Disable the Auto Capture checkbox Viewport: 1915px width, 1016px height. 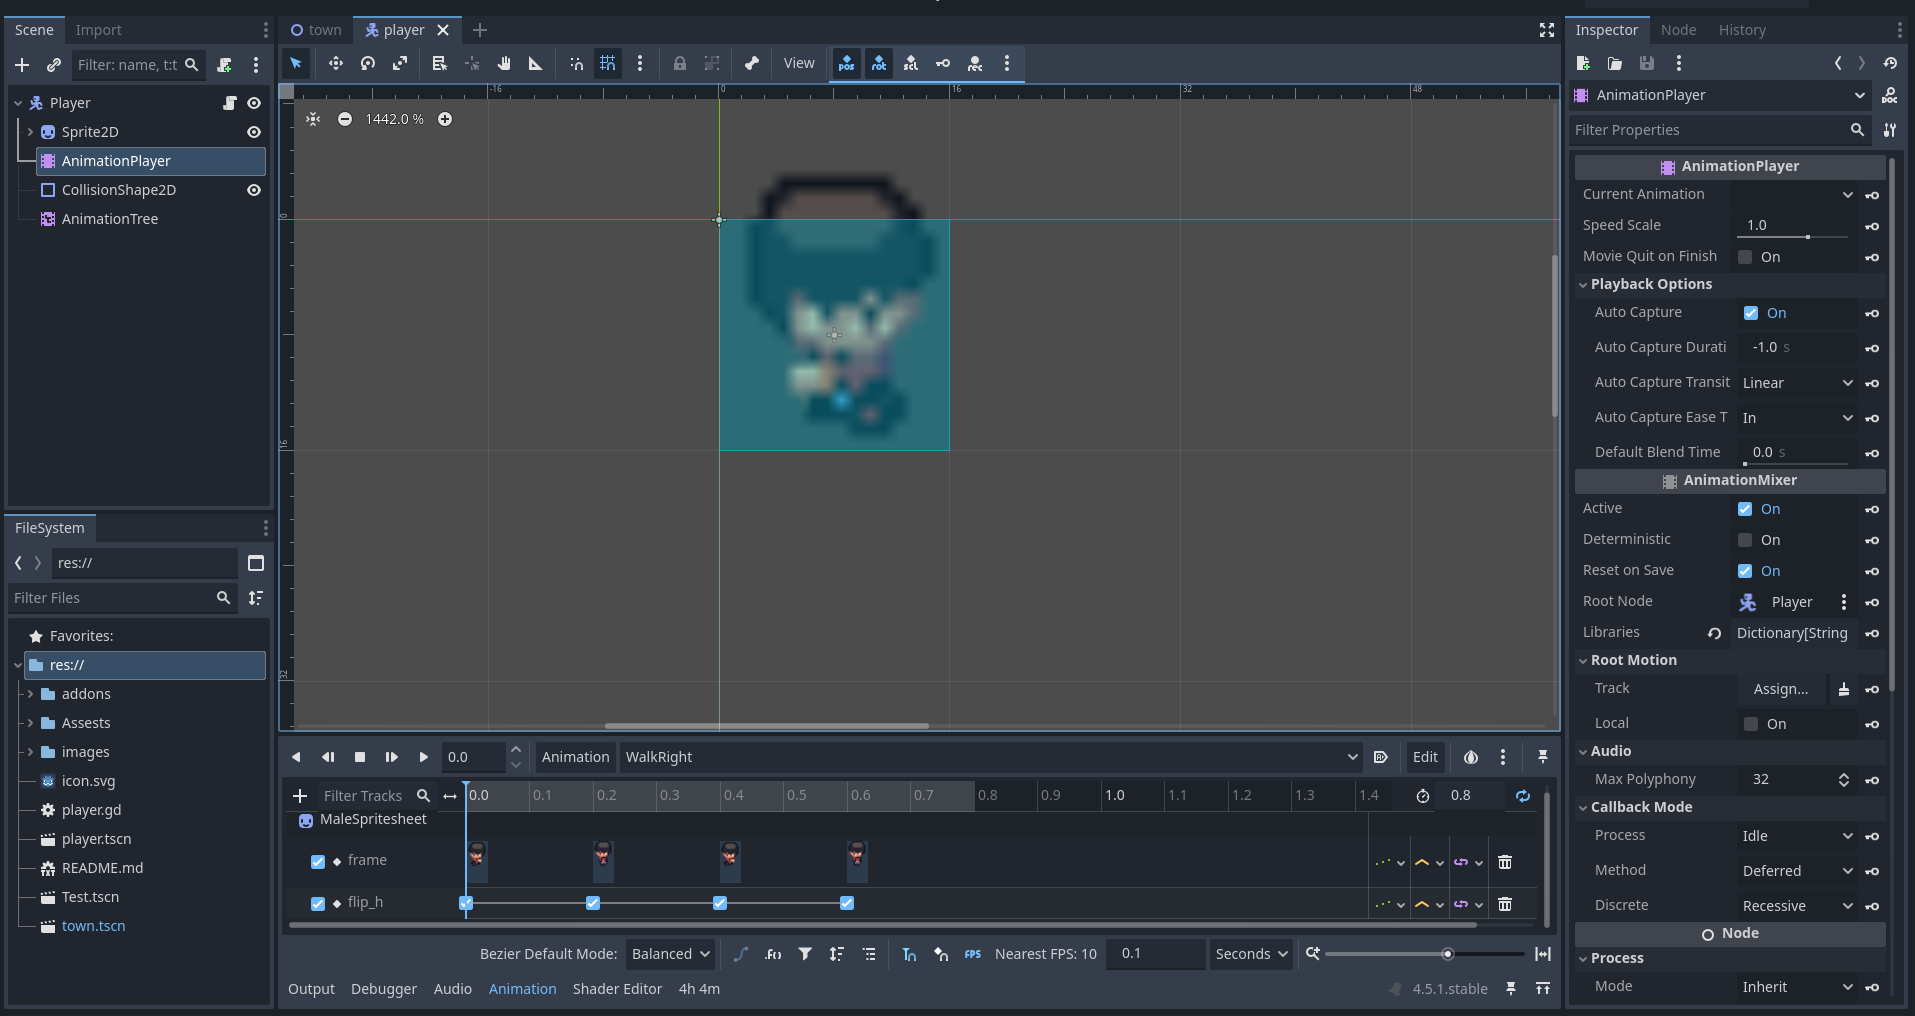[x=1750, y=313]
